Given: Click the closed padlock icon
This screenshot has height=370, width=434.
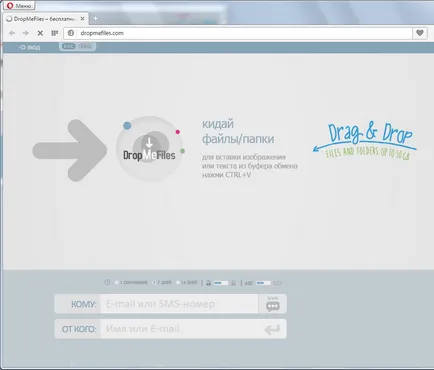Looking at the screenshot, I should point(208,283).
